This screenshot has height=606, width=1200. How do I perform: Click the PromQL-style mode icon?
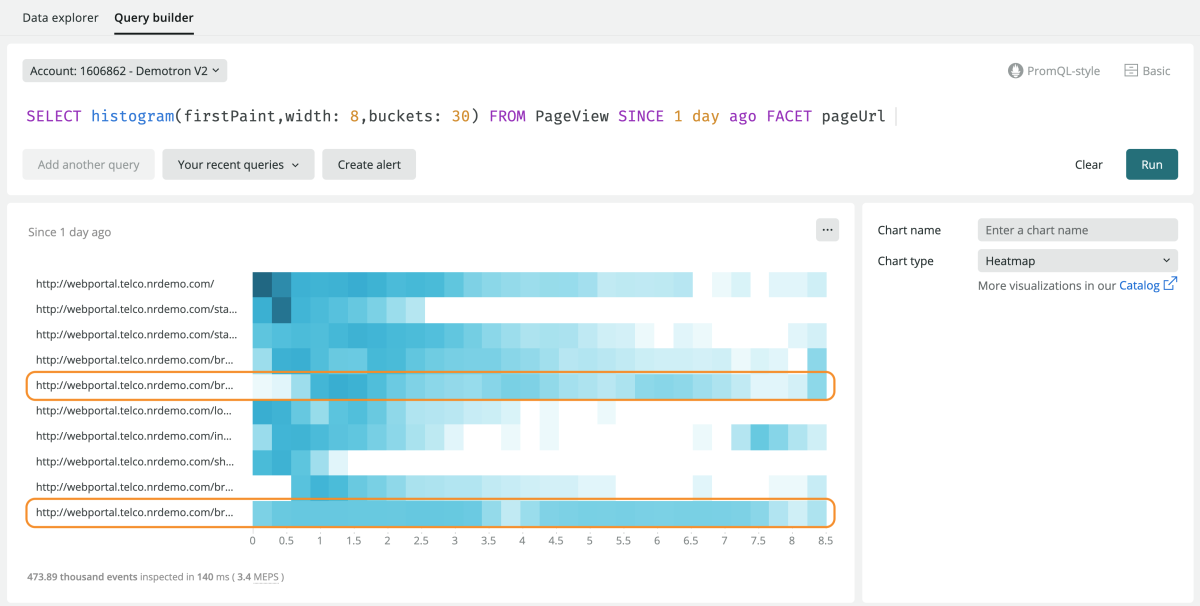[1016, 71]
